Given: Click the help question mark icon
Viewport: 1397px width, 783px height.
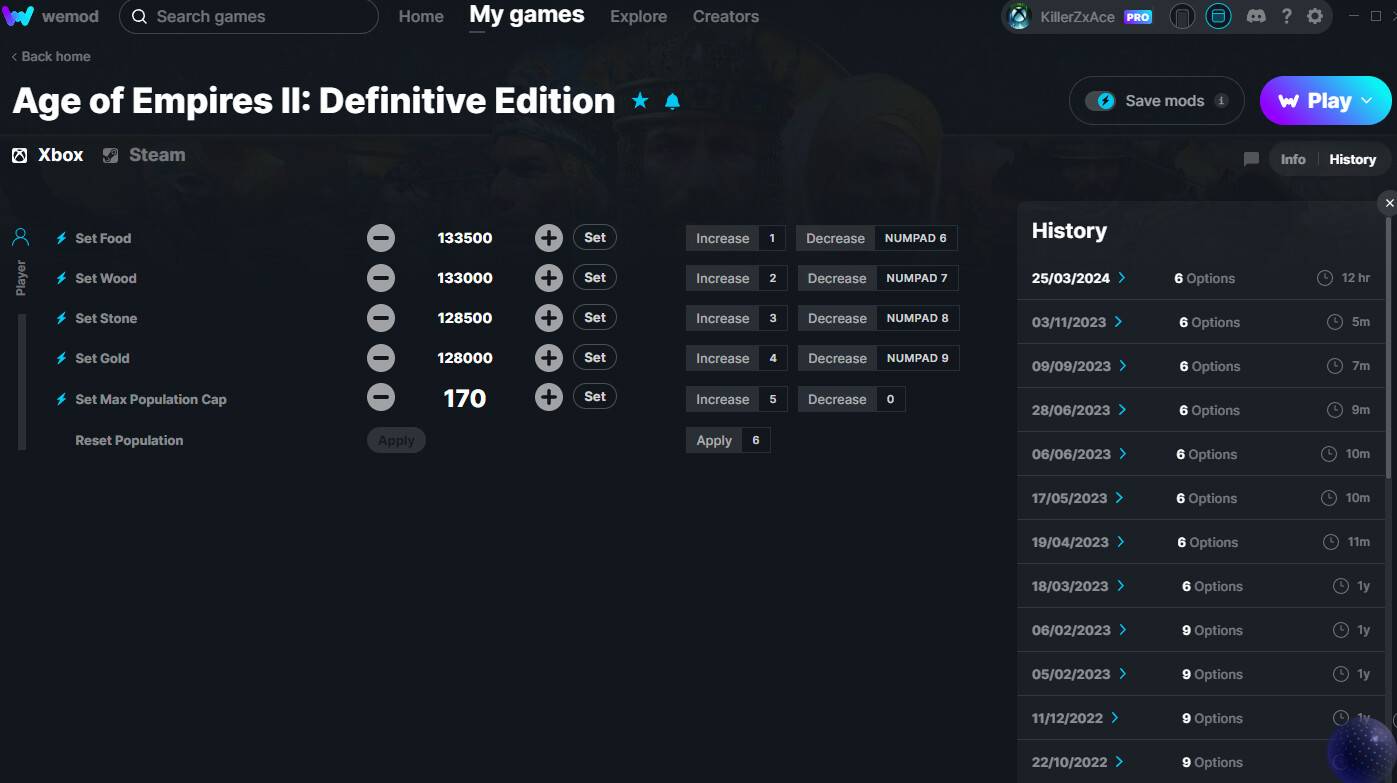Looking at the screenshot, I should tap(1287, 16).
